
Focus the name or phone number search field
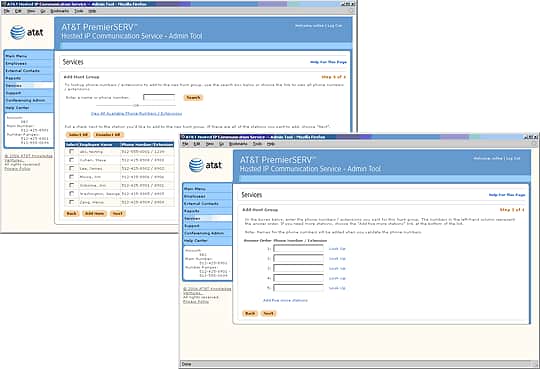point(159,98)
